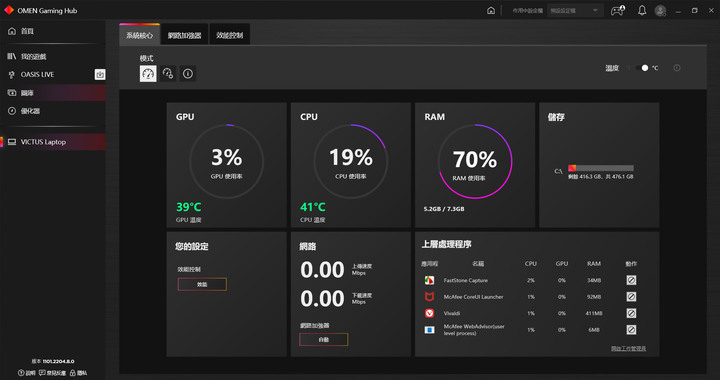Toggle the temperature unit switch to °C/°F
720x380 pixels.
pyautogui.click(x=641, y=68)
